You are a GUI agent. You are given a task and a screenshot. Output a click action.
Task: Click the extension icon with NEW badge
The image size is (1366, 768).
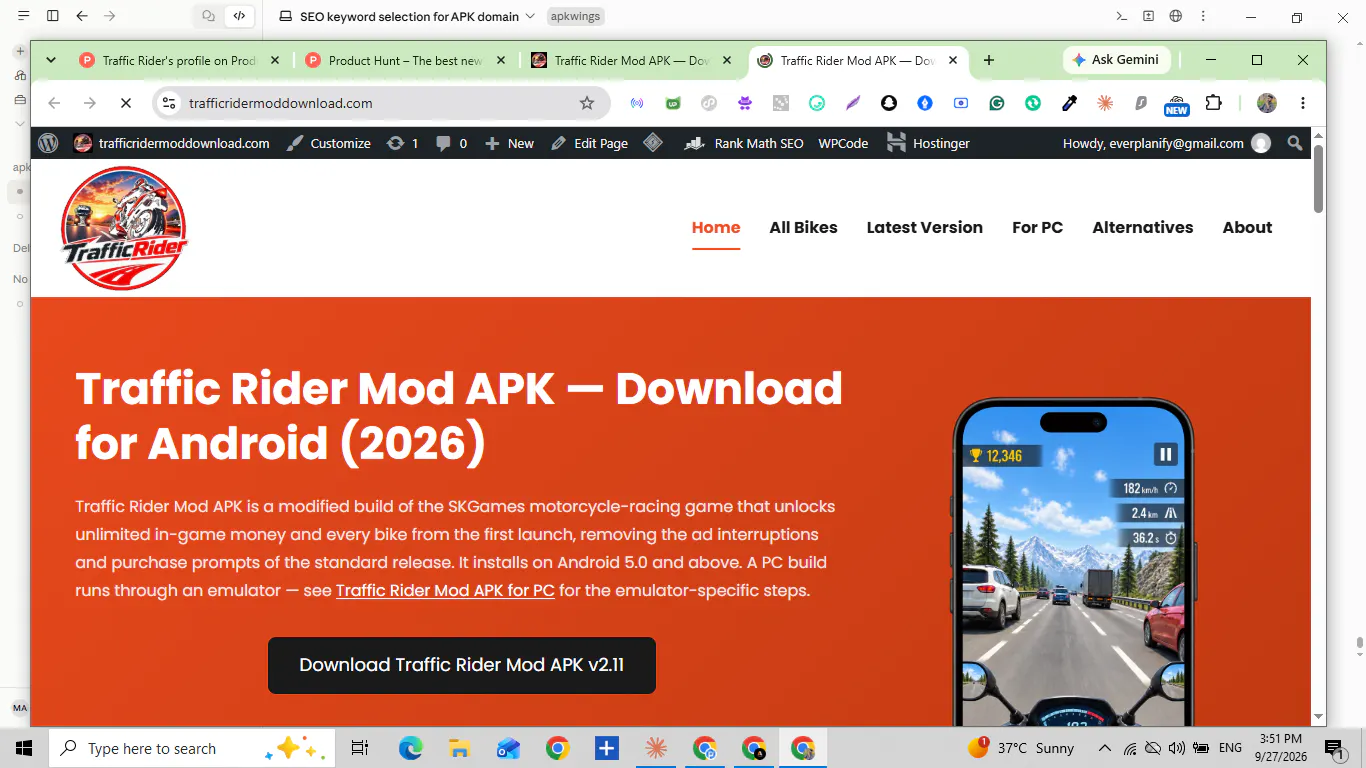[1177, 104]
